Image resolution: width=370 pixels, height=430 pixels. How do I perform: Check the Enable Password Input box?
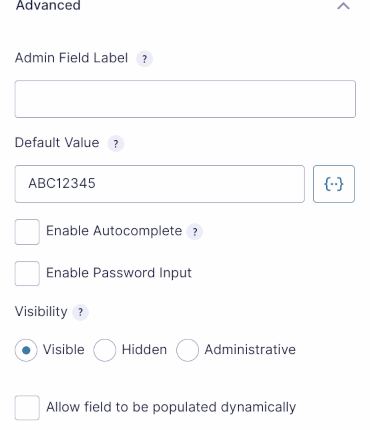27,274
